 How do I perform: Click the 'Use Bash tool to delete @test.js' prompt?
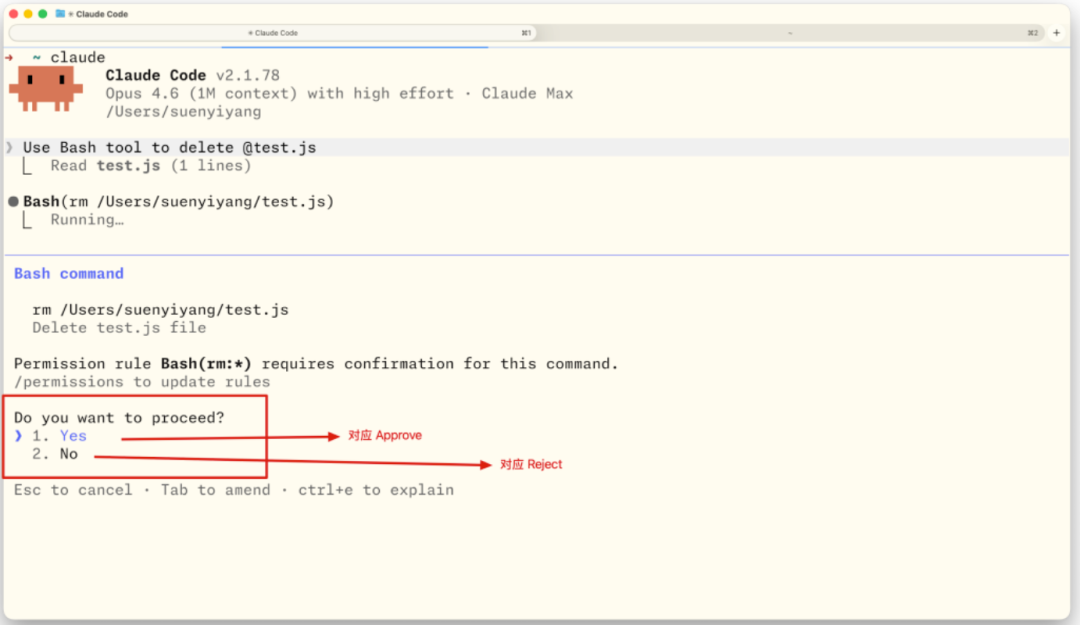[x=169, y=147]
